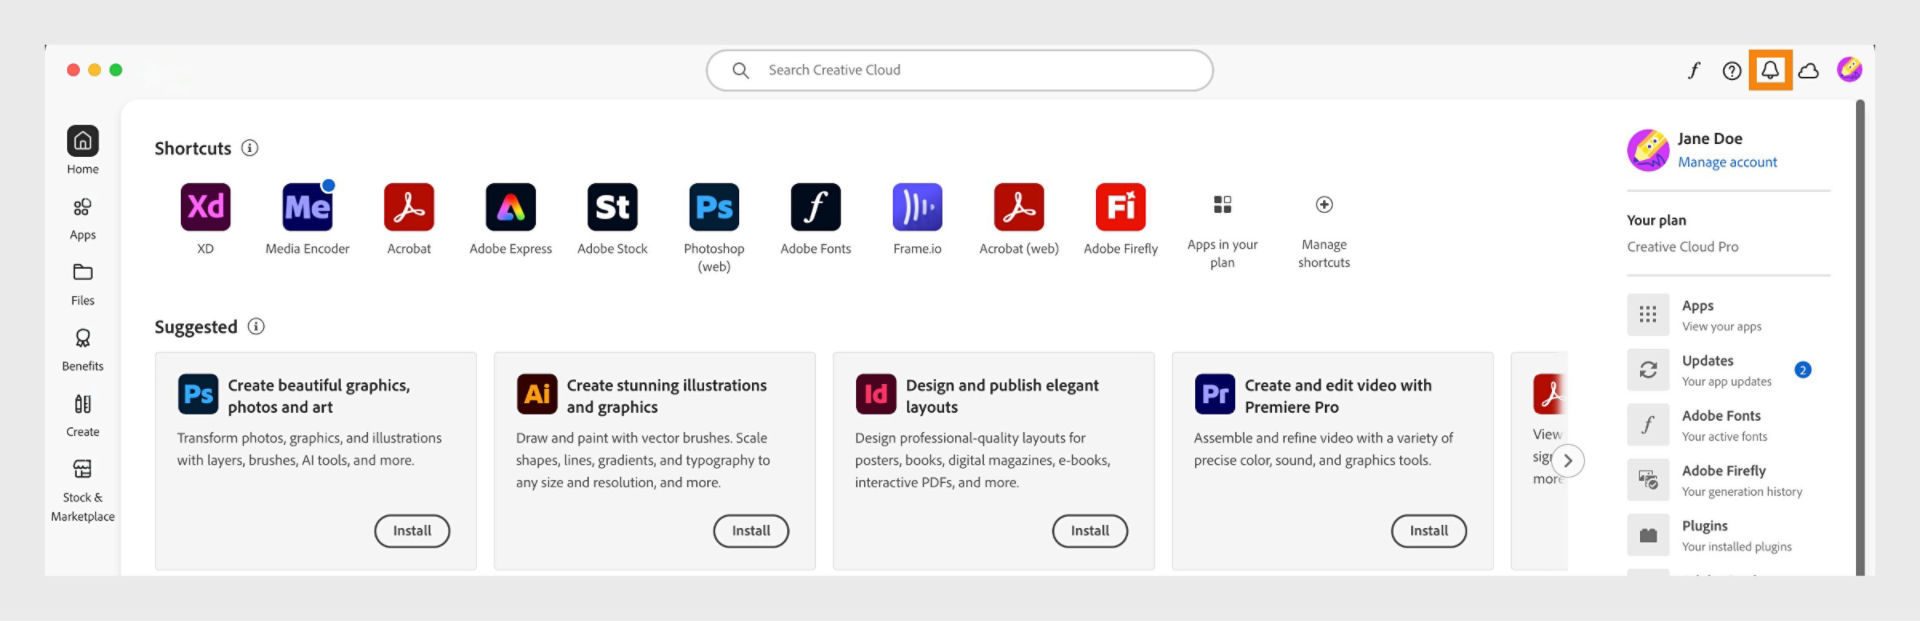
Task: Open Adobe Stock shortcut
Action: 612,207
